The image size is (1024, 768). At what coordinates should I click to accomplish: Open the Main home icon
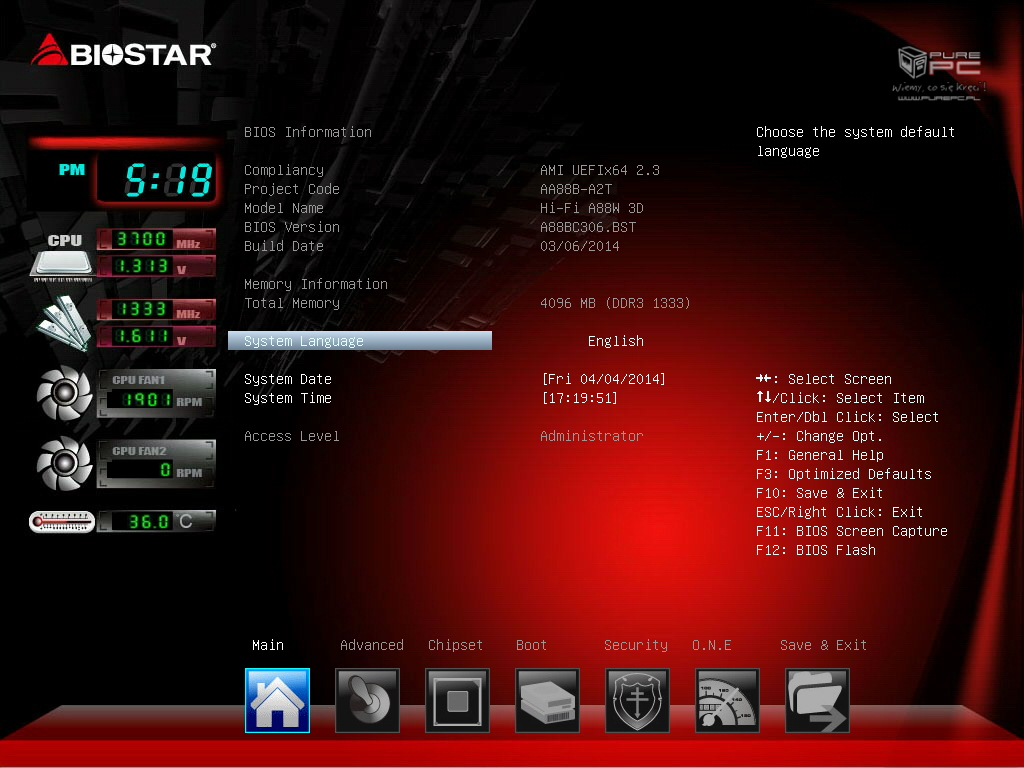click(277, 700)
